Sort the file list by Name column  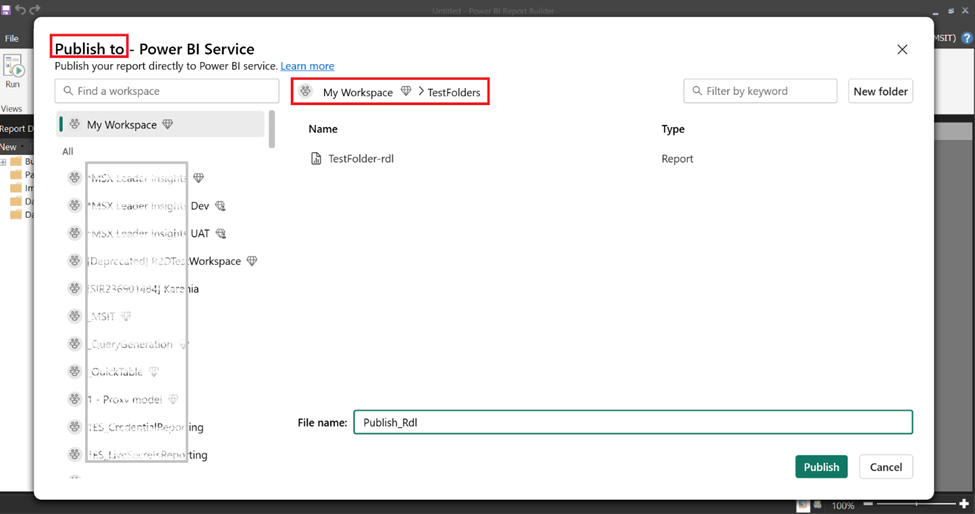pos(323,129)
